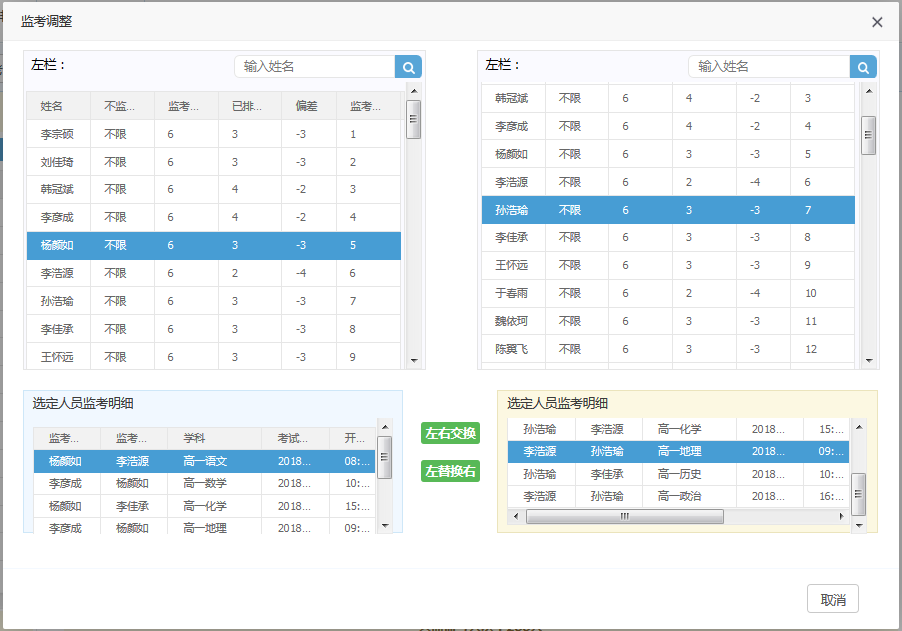Select 高一语文 row in left detail list
The height and width of the screenshot is (631, 902).
click(204, 461)
